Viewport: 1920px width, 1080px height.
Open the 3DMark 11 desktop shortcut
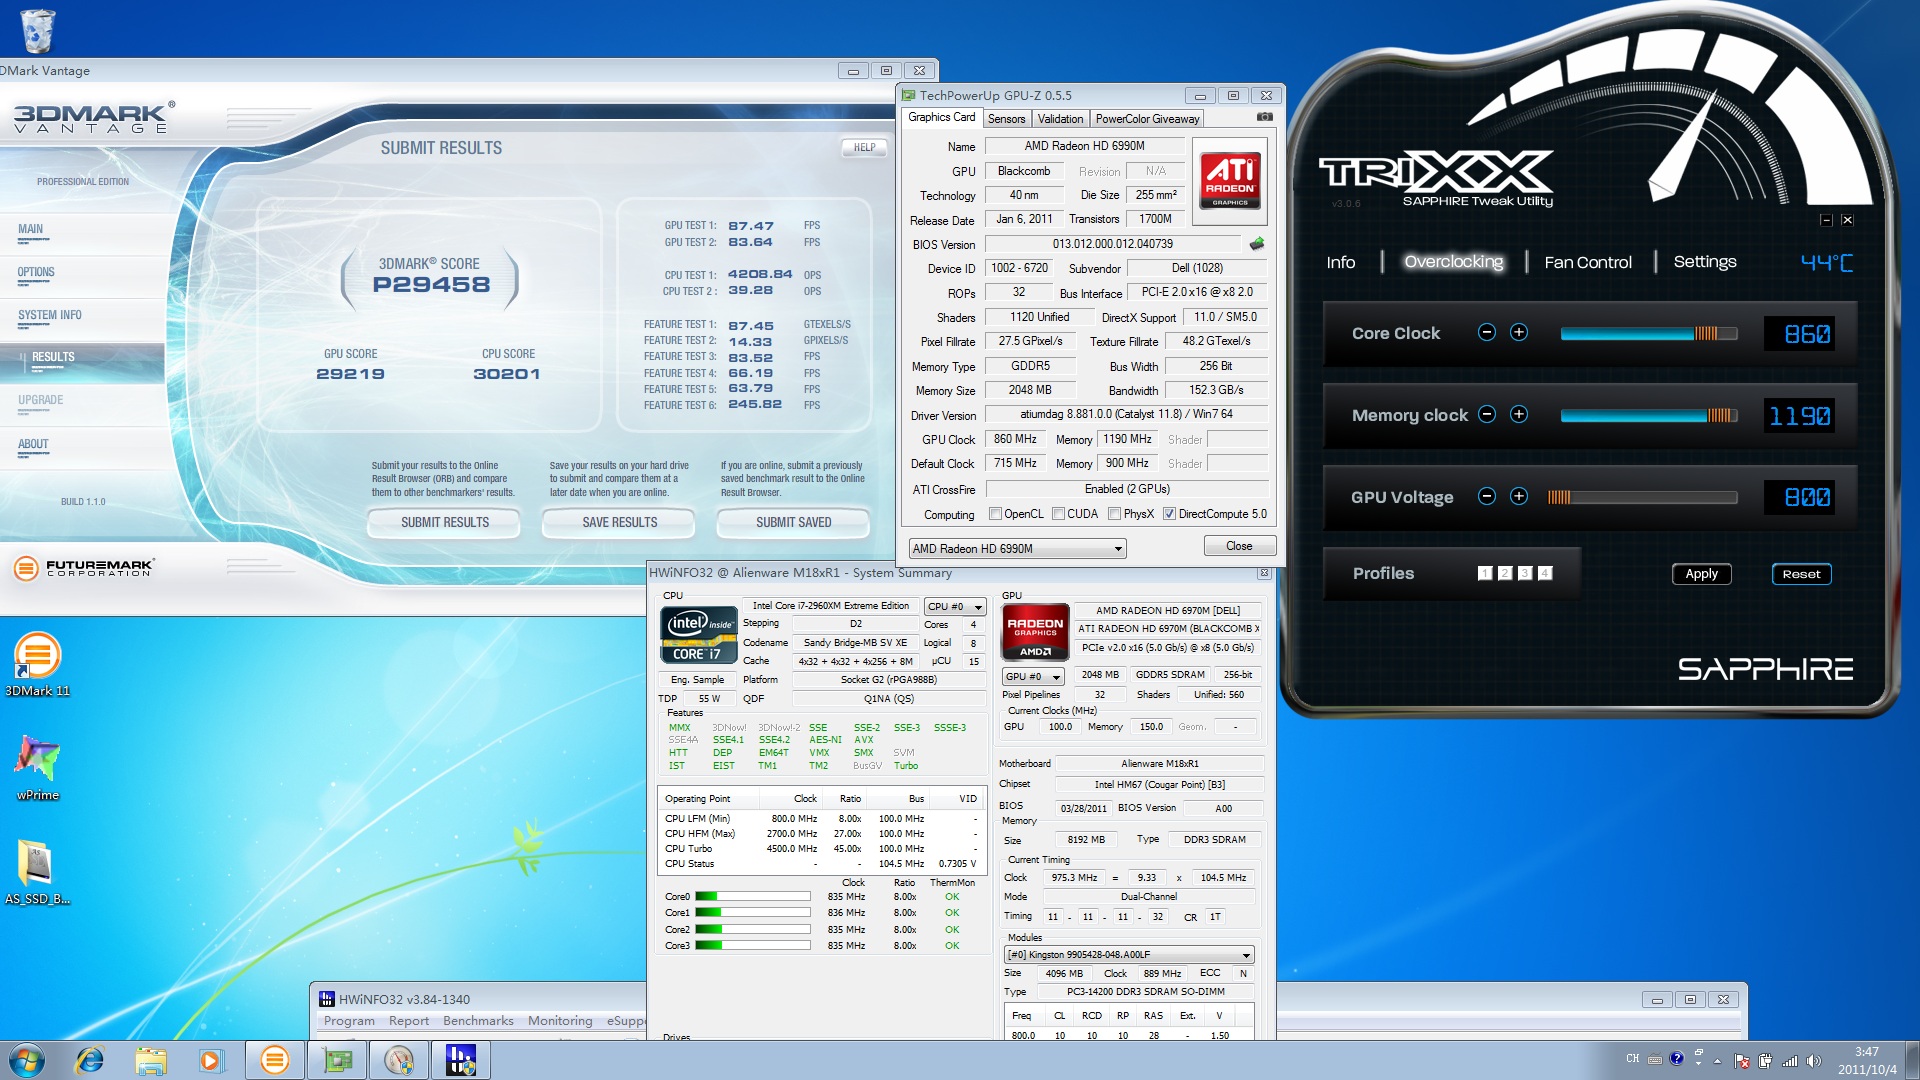click(37, 663)
